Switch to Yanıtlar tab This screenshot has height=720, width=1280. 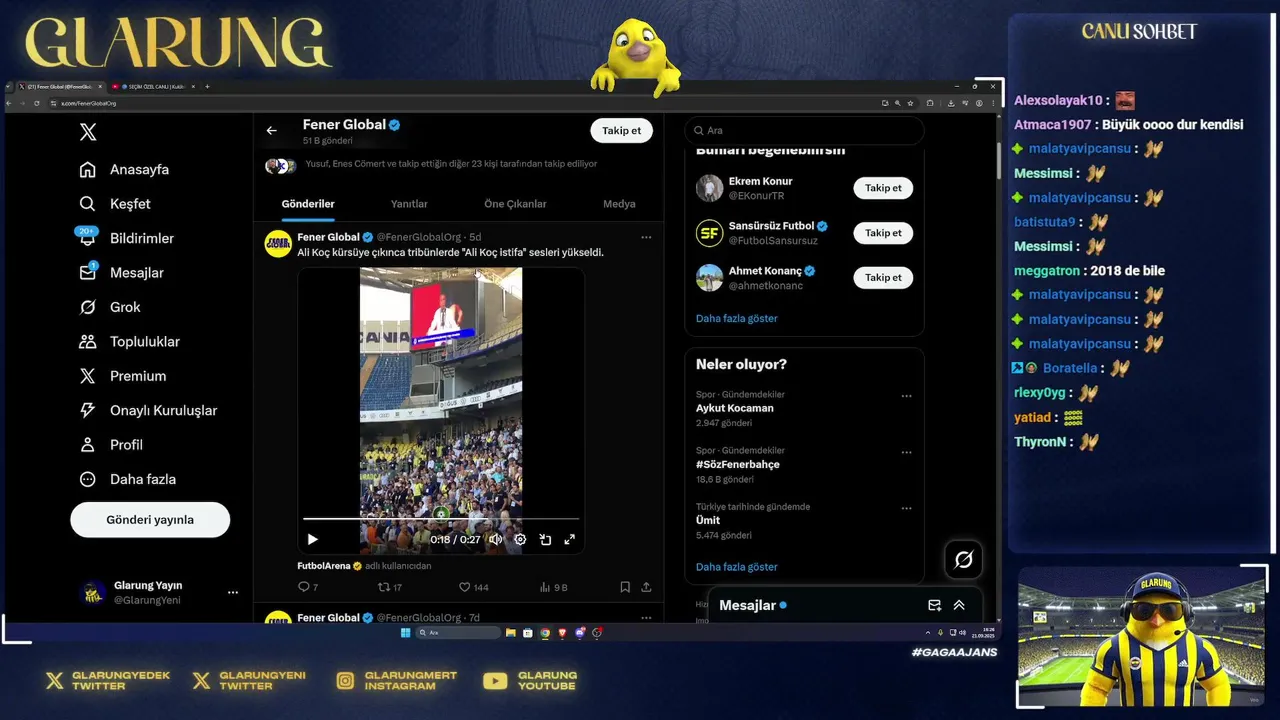[409, 204]
